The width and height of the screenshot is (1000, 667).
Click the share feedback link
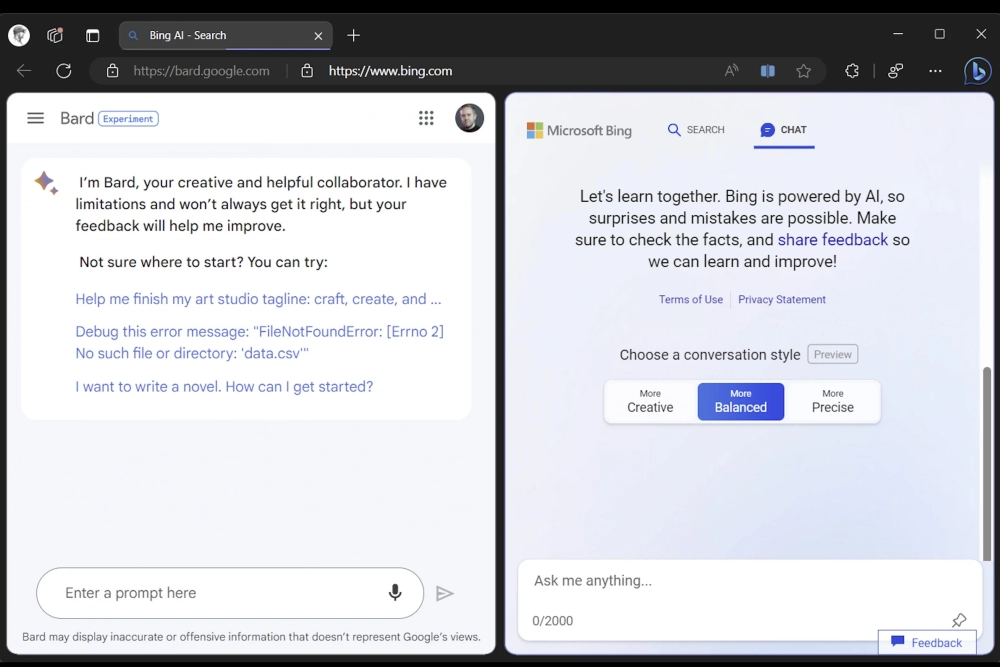tap(832, 240)
